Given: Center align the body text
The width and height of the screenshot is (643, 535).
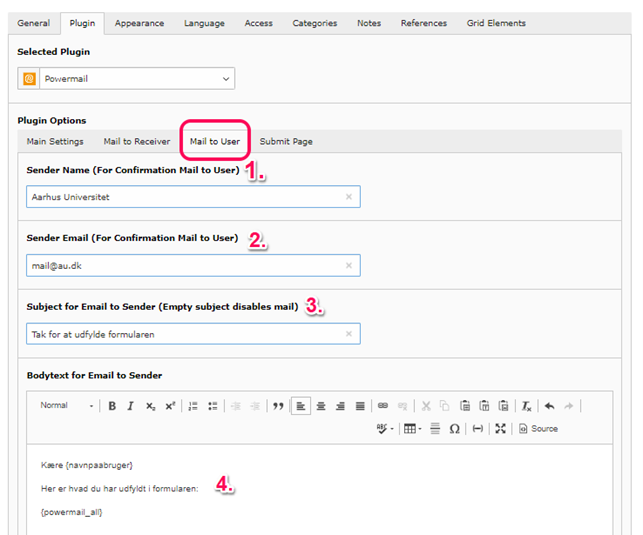Looking at the screenshot, I should click(321, 406).
